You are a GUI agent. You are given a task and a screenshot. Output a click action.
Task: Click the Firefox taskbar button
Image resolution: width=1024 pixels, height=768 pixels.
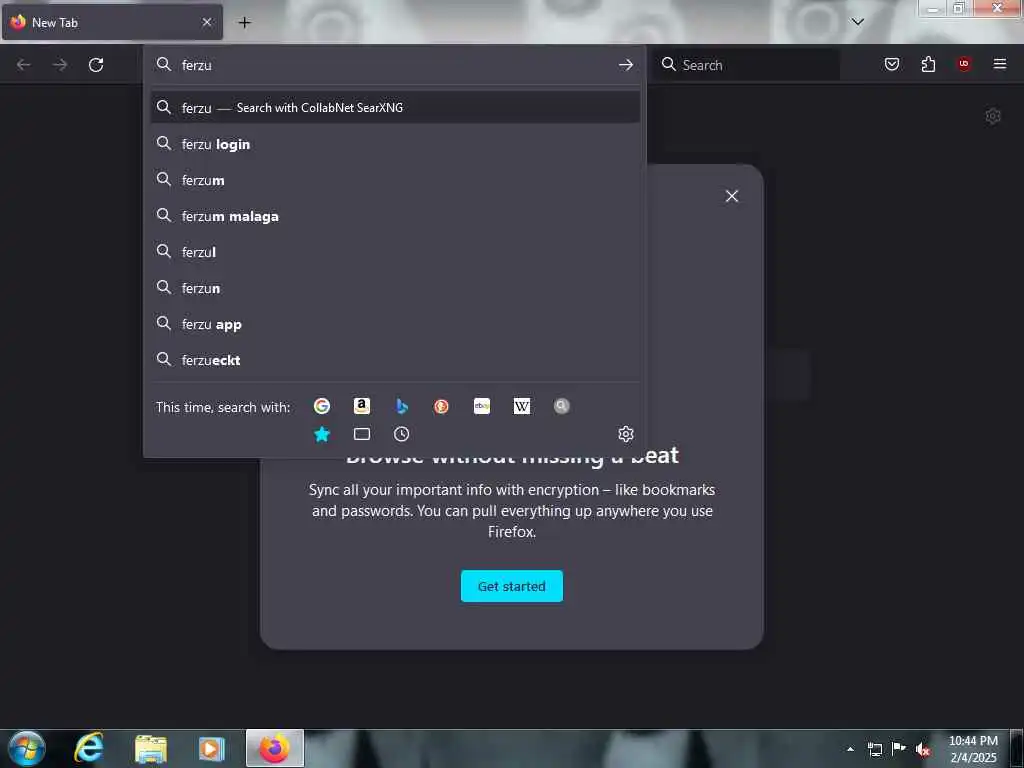tap(275, 748)
